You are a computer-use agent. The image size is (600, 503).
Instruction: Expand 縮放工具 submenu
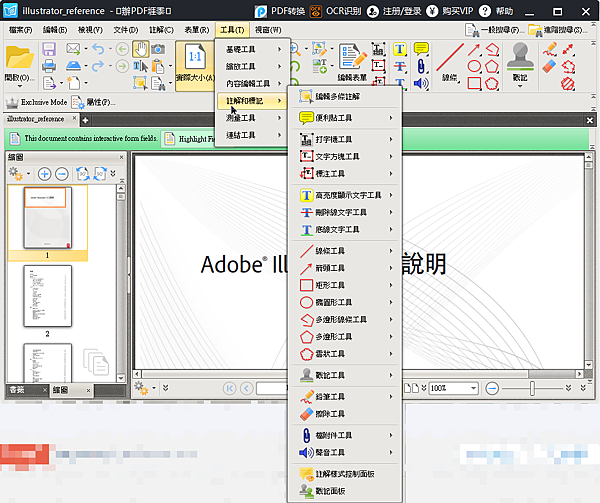pyautogui.click(x=252, y=66)
